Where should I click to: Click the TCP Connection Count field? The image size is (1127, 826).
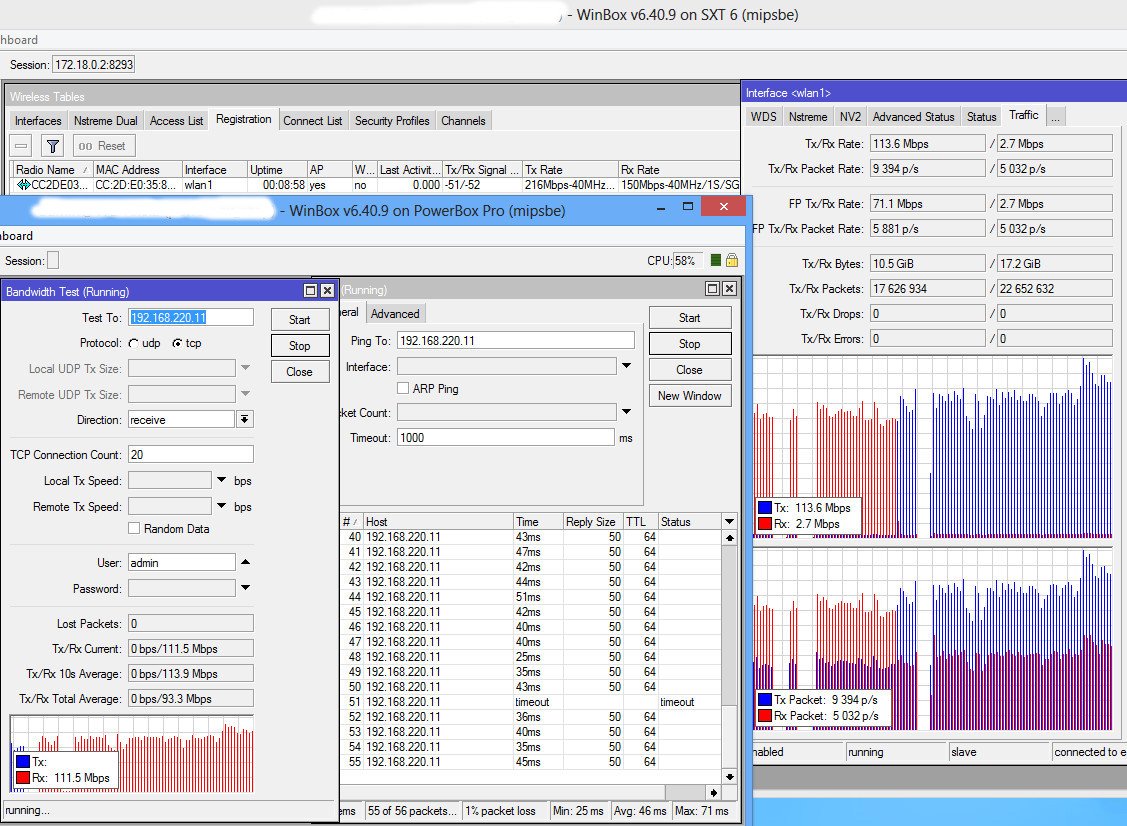click(x=190, y=454)
